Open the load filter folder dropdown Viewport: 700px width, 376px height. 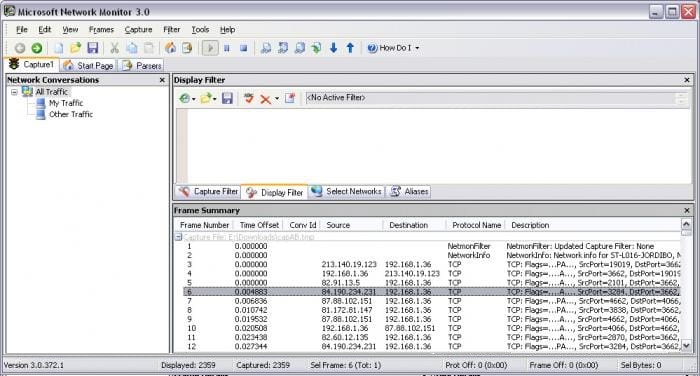208,98
